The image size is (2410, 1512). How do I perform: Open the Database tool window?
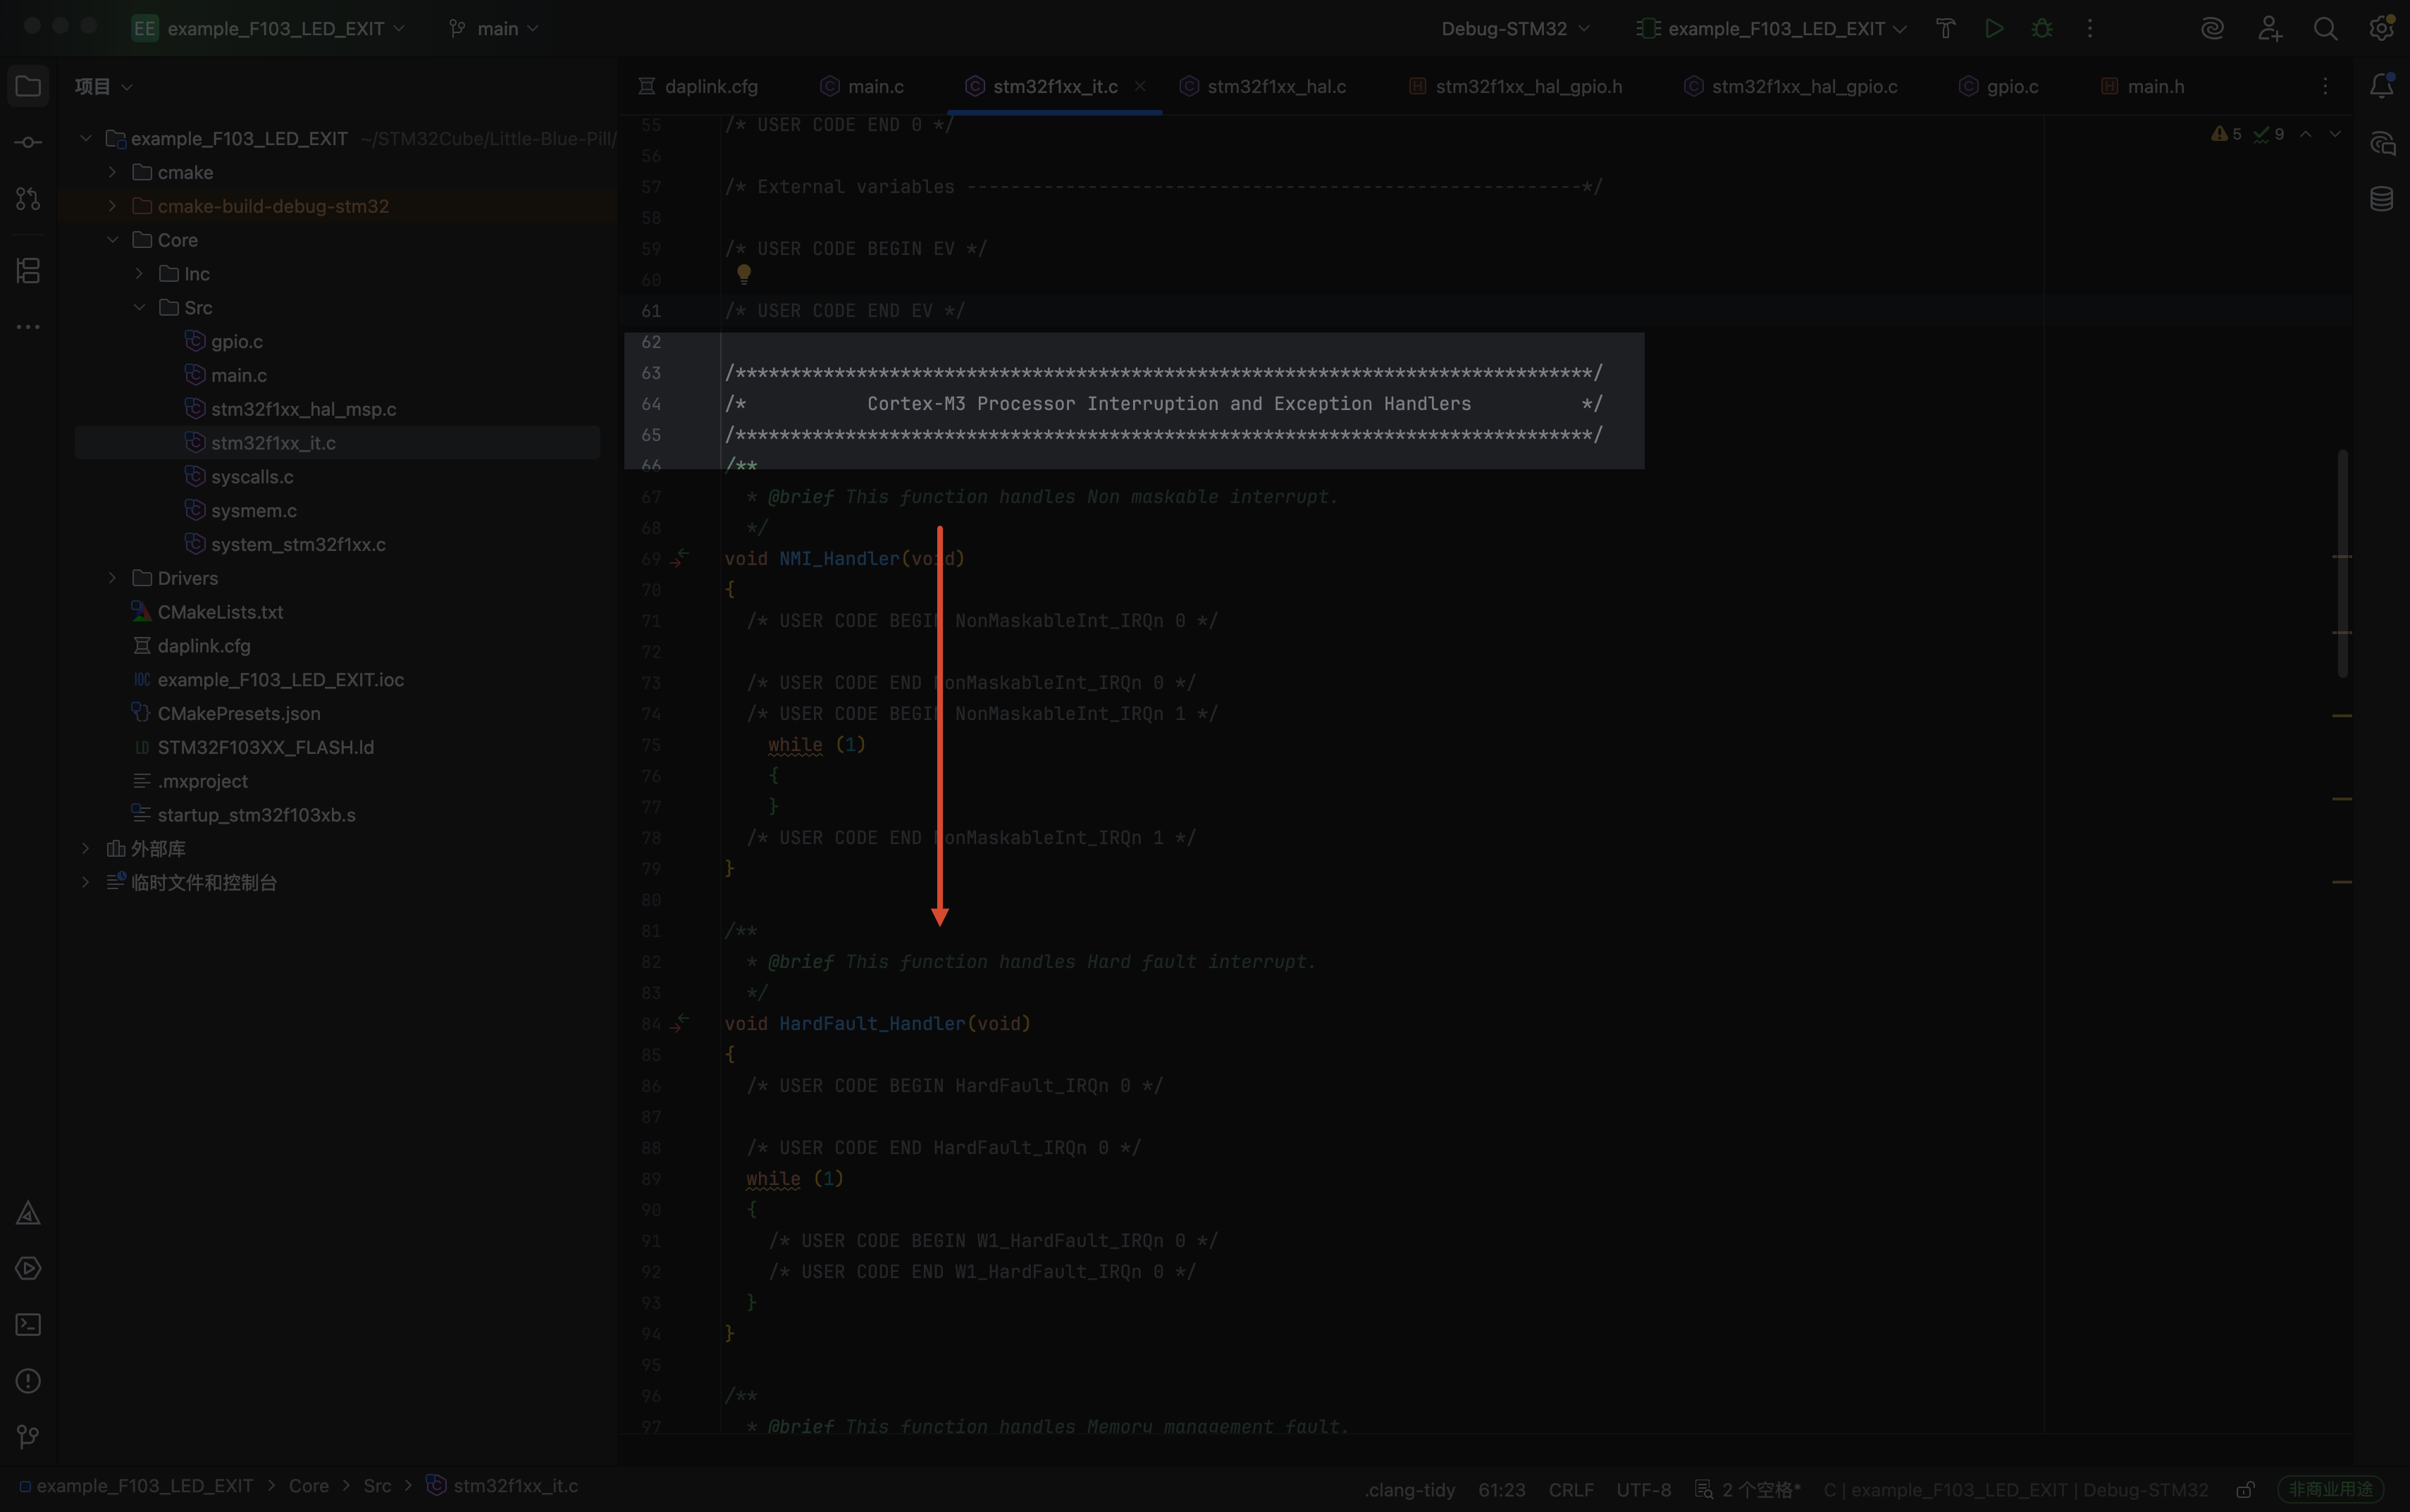2382,199
